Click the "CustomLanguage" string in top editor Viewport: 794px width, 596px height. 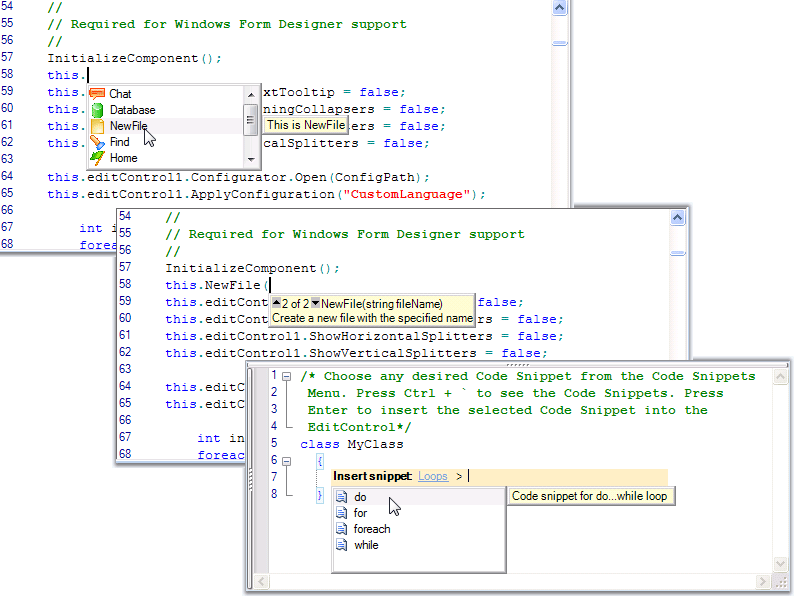407,194
